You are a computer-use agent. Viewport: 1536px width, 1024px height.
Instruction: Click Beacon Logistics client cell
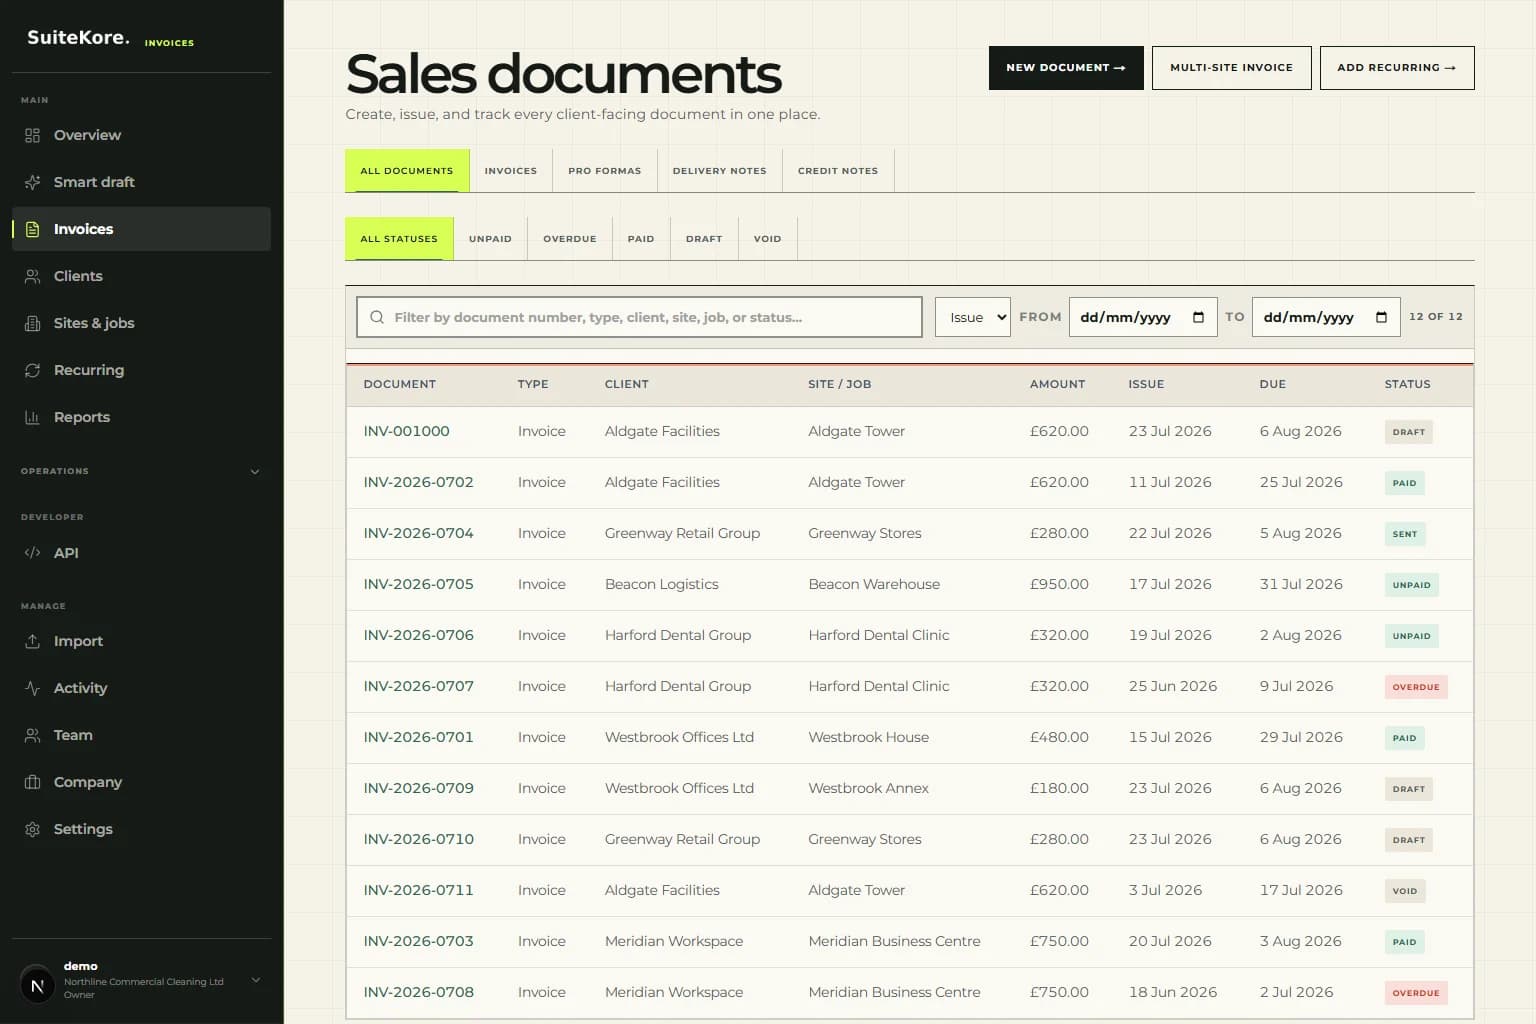coord(661,584)
